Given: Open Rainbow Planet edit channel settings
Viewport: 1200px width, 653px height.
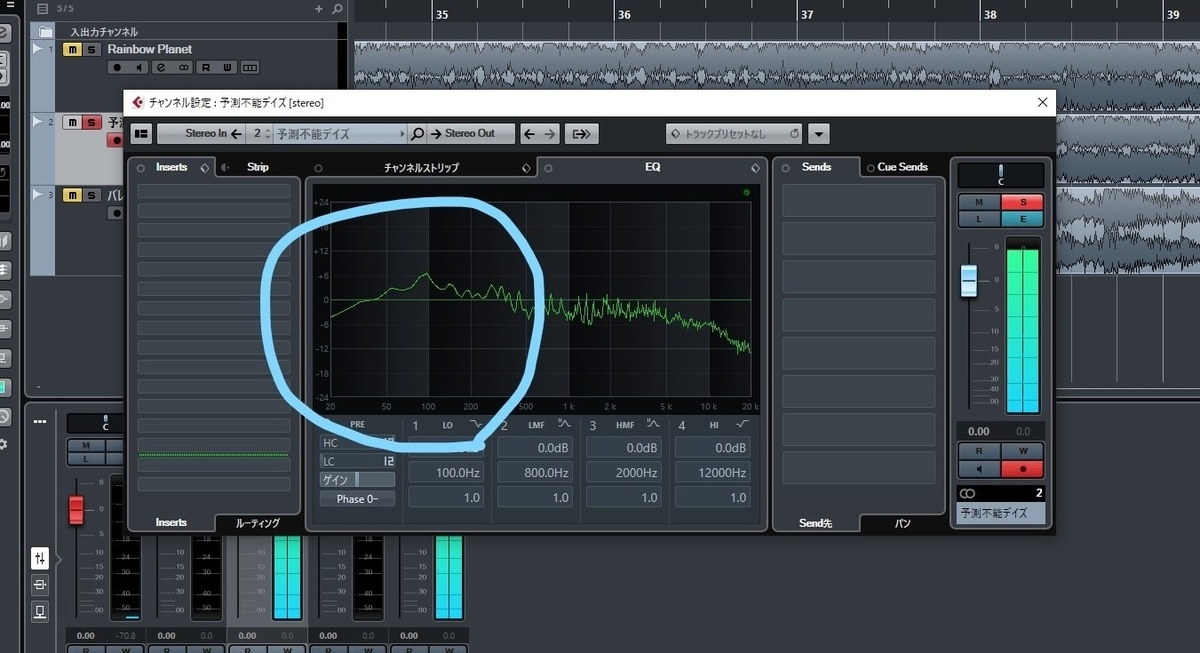Looking at the screenshot, I should point(160,67).
